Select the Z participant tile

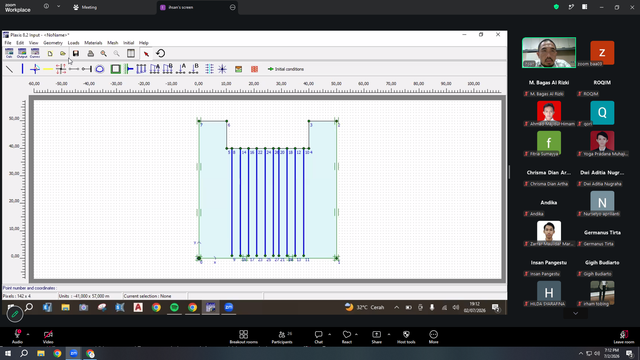602,53
